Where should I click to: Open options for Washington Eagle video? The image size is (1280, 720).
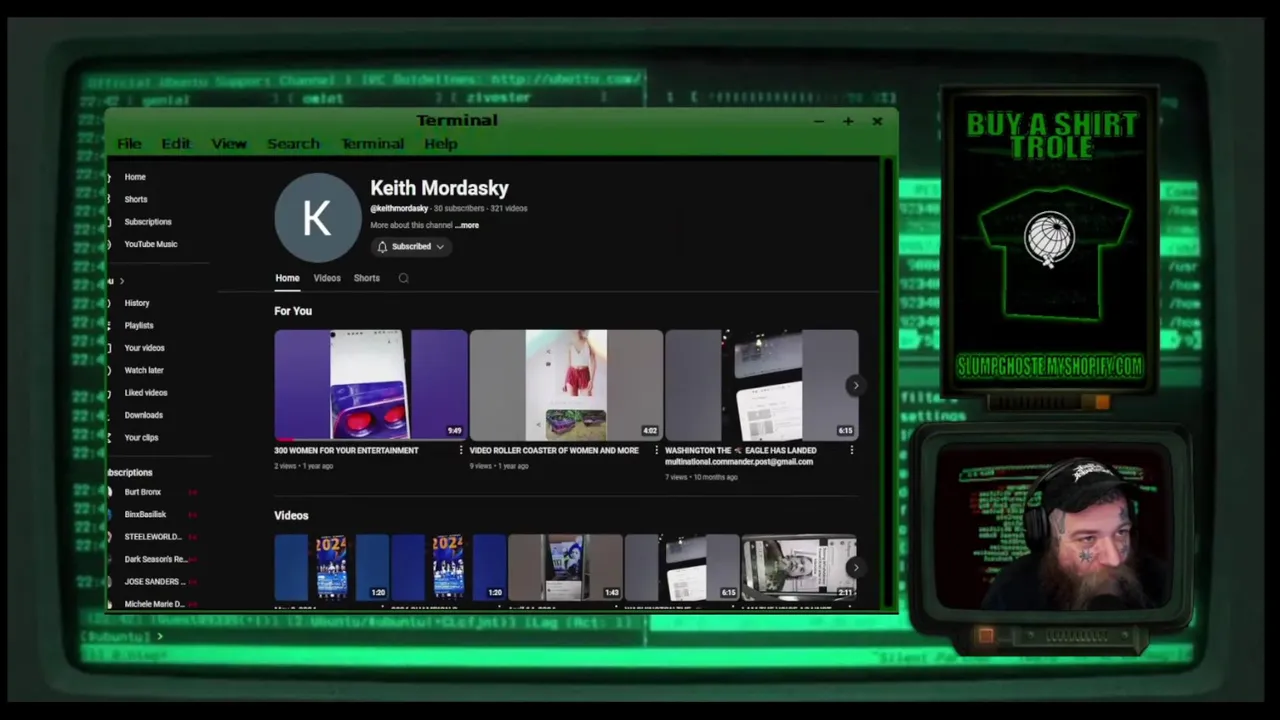[851, 451]
